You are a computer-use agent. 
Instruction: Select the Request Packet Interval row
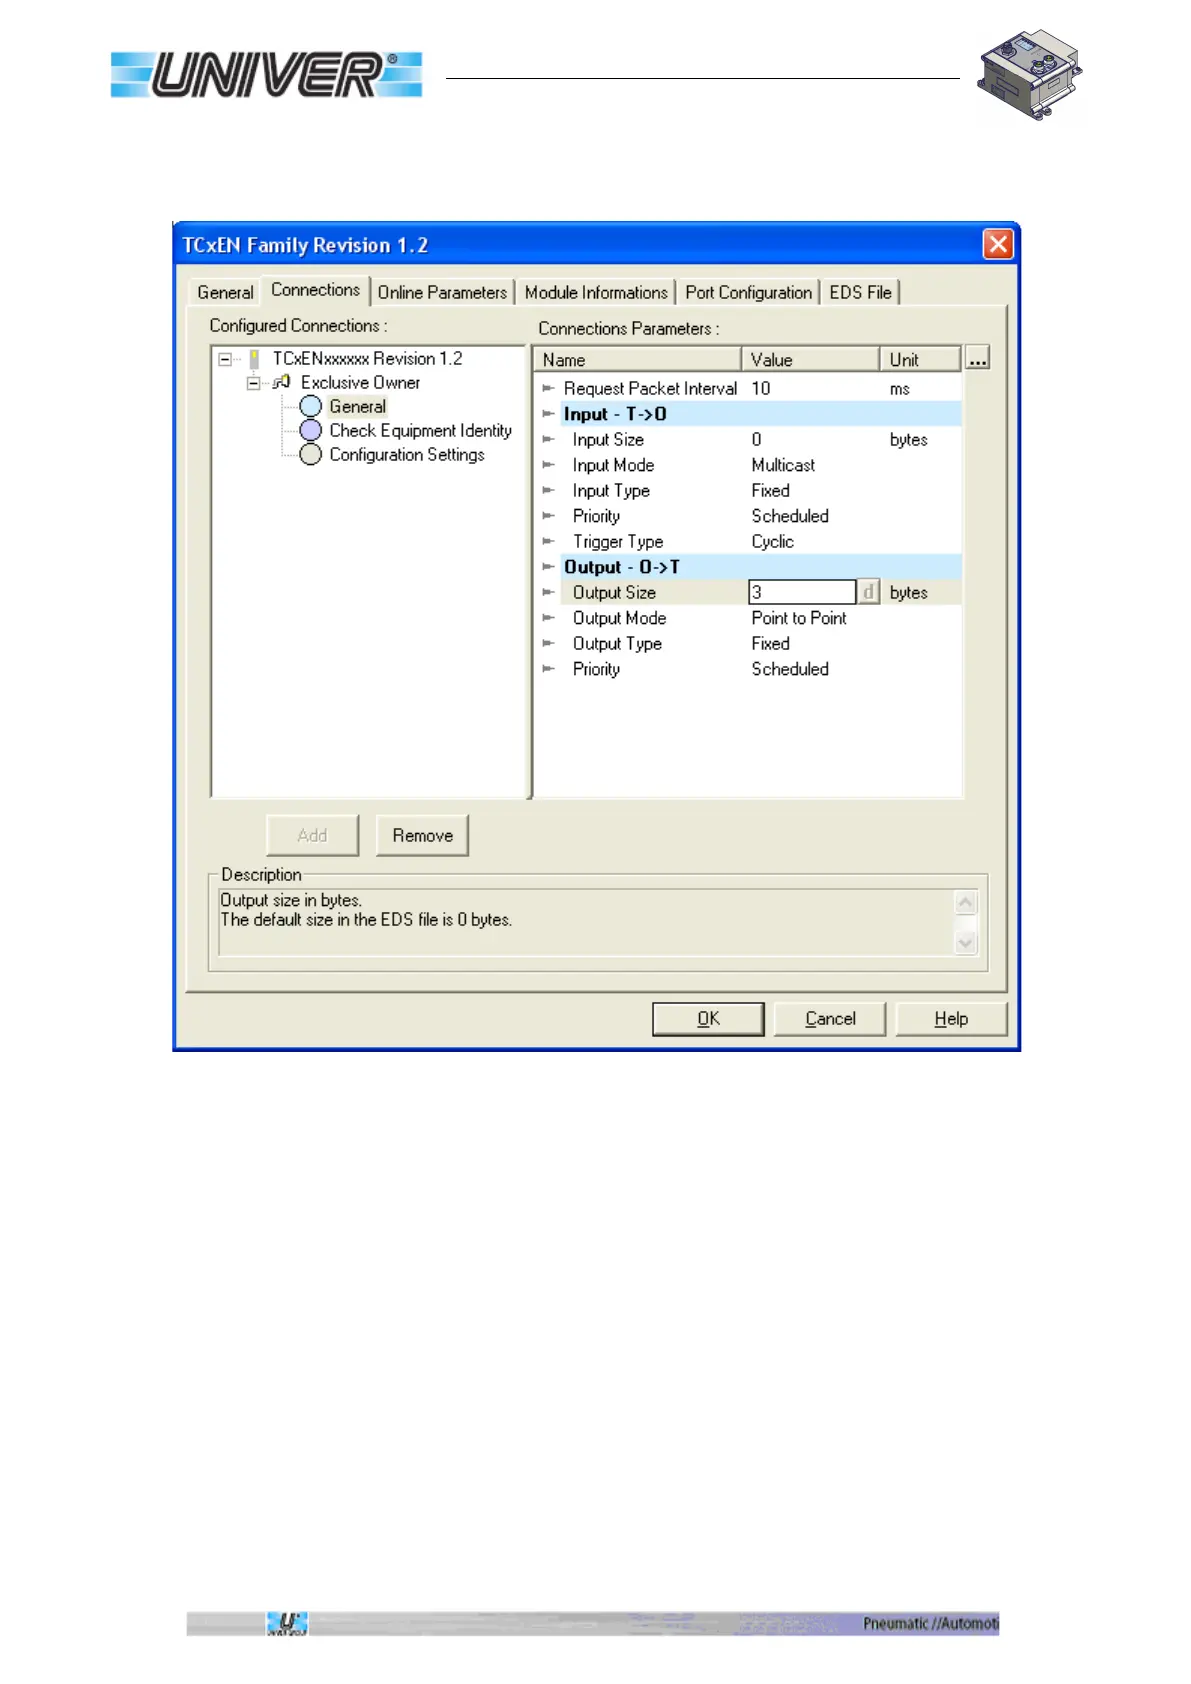(x=748, y=388)
